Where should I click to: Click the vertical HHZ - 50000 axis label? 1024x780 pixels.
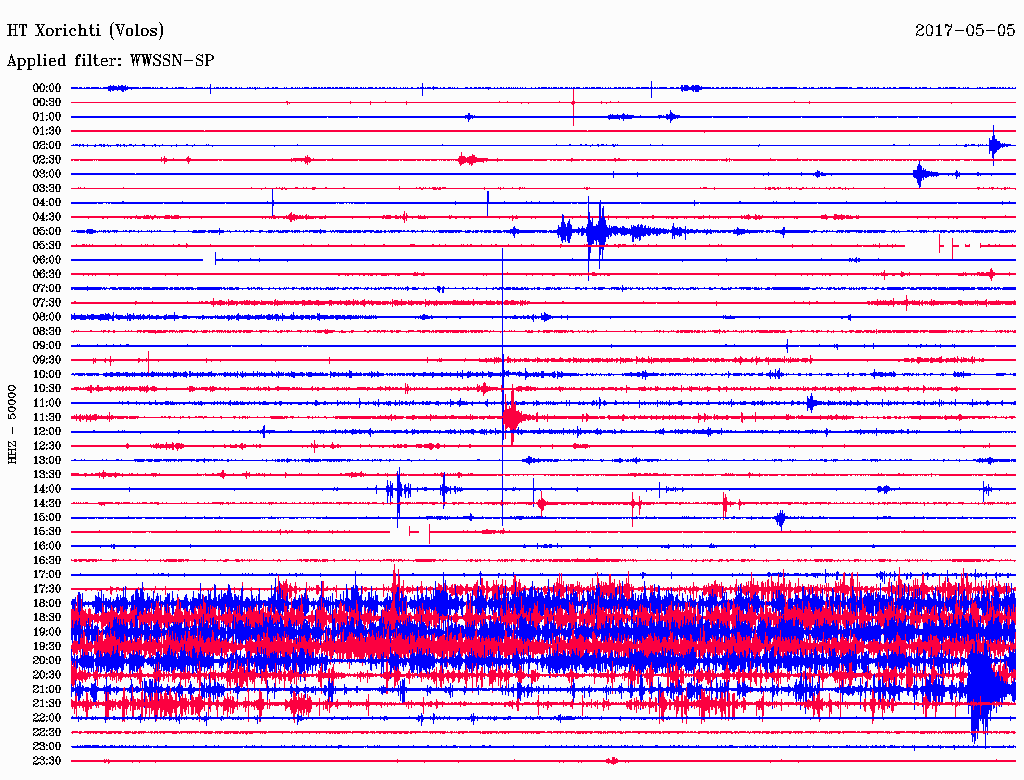point(13,423)
